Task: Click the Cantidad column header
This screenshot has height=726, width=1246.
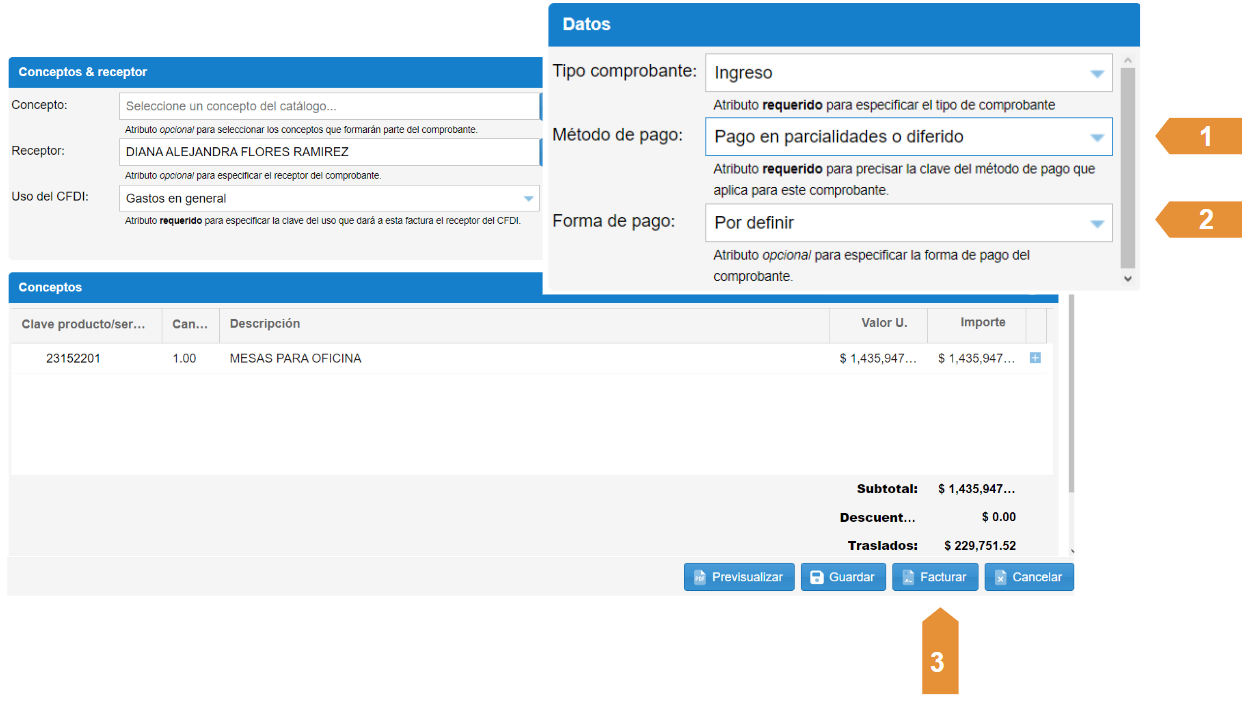Action: pos(190,324)
